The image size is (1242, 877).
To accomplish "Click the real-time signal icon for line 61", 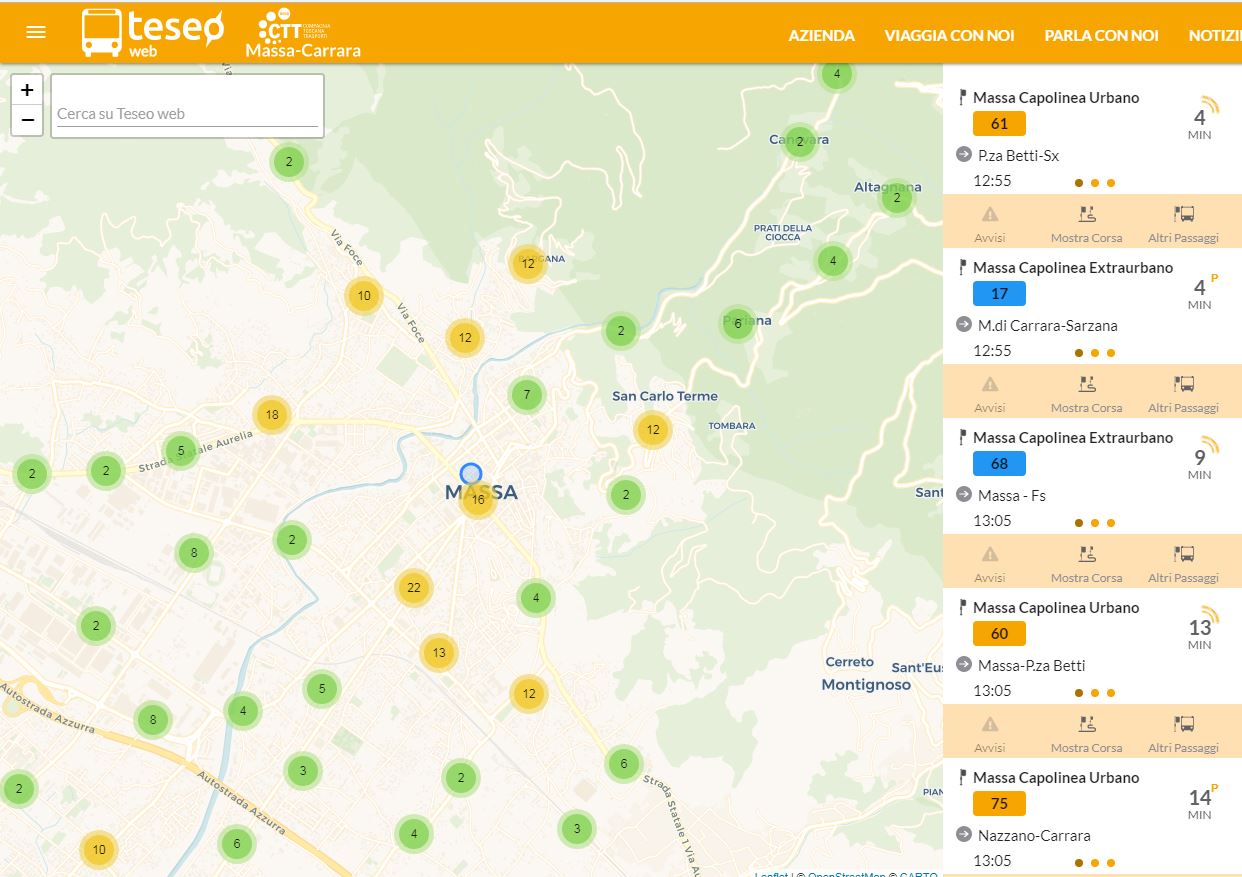I will 1211,104.
